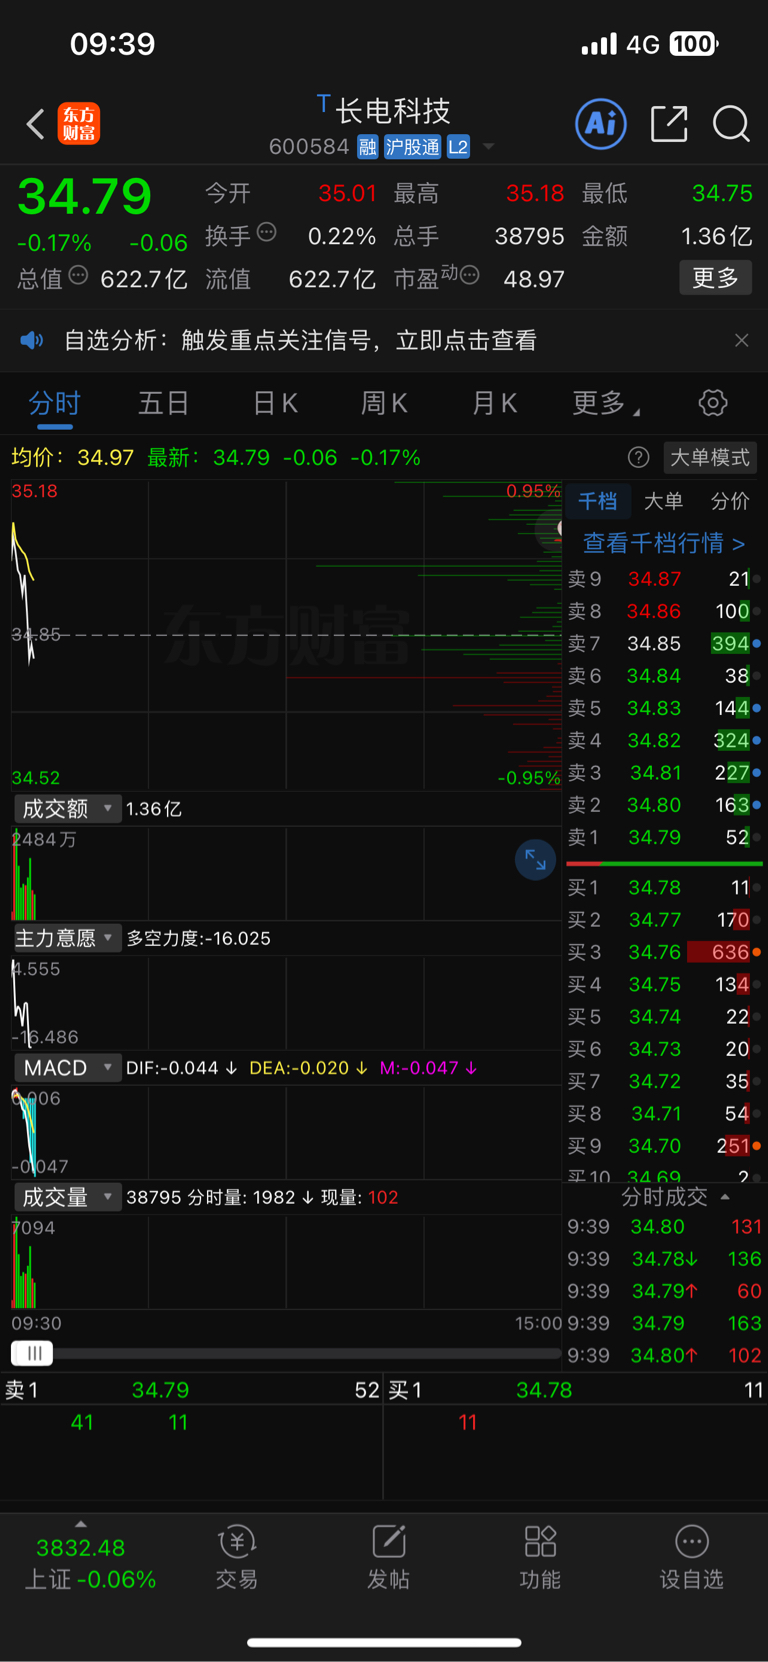This screenshot has height=1662, width=768.
Task: Tap bottom 卖1 34.79 quote bar
Action: [x=191, y=1390]
